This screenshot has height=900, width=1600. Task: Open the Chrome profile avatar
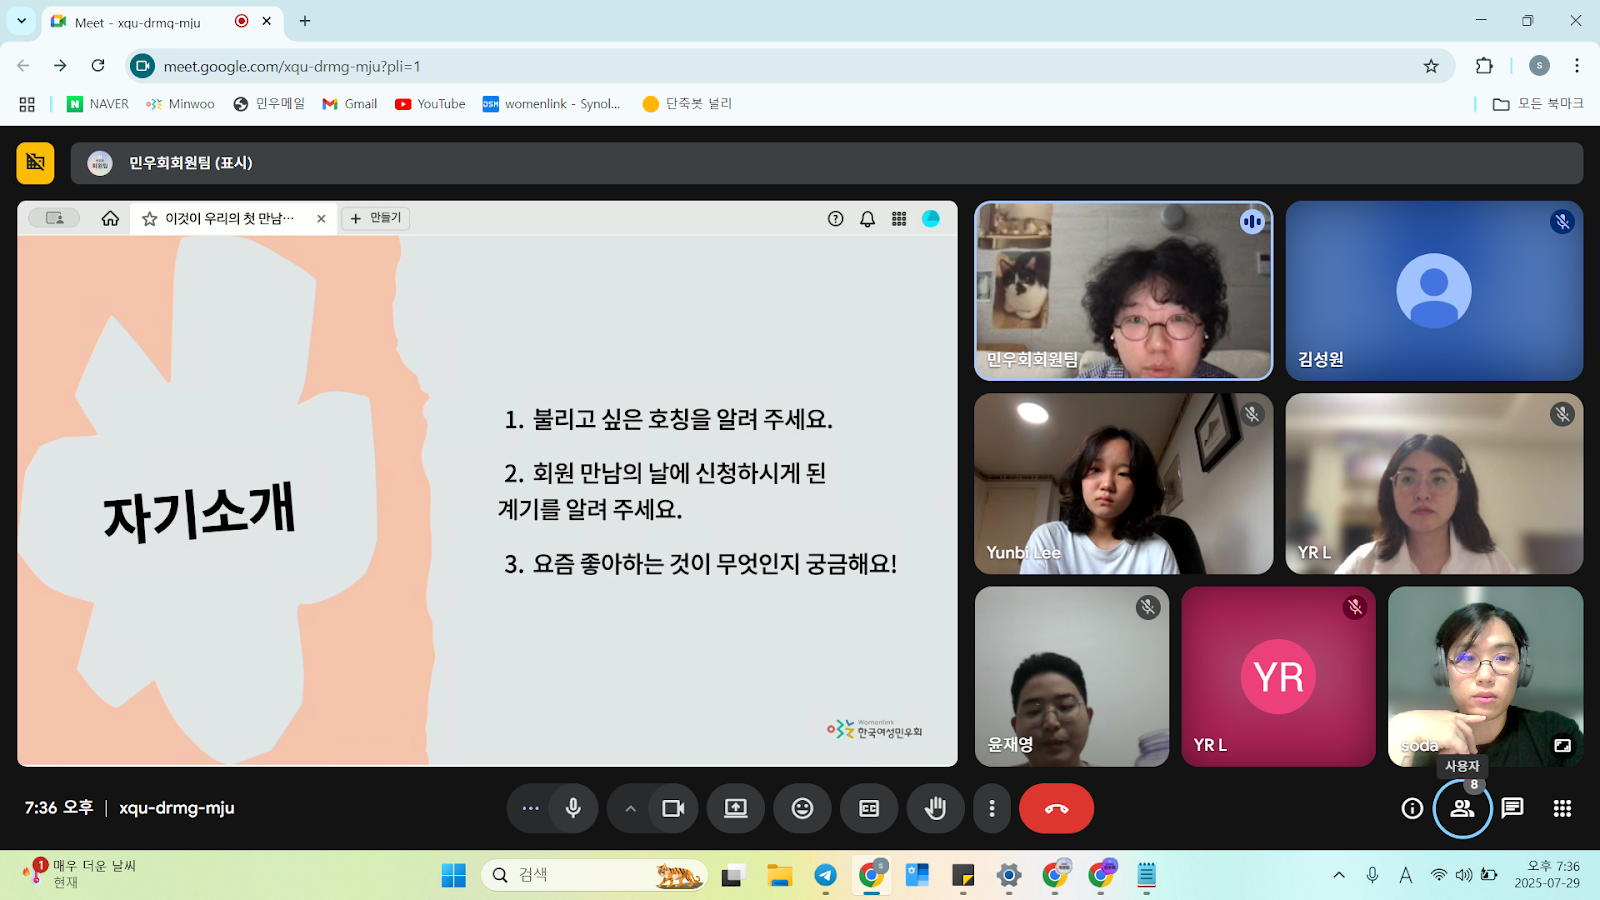click(x=1540, y=66)
